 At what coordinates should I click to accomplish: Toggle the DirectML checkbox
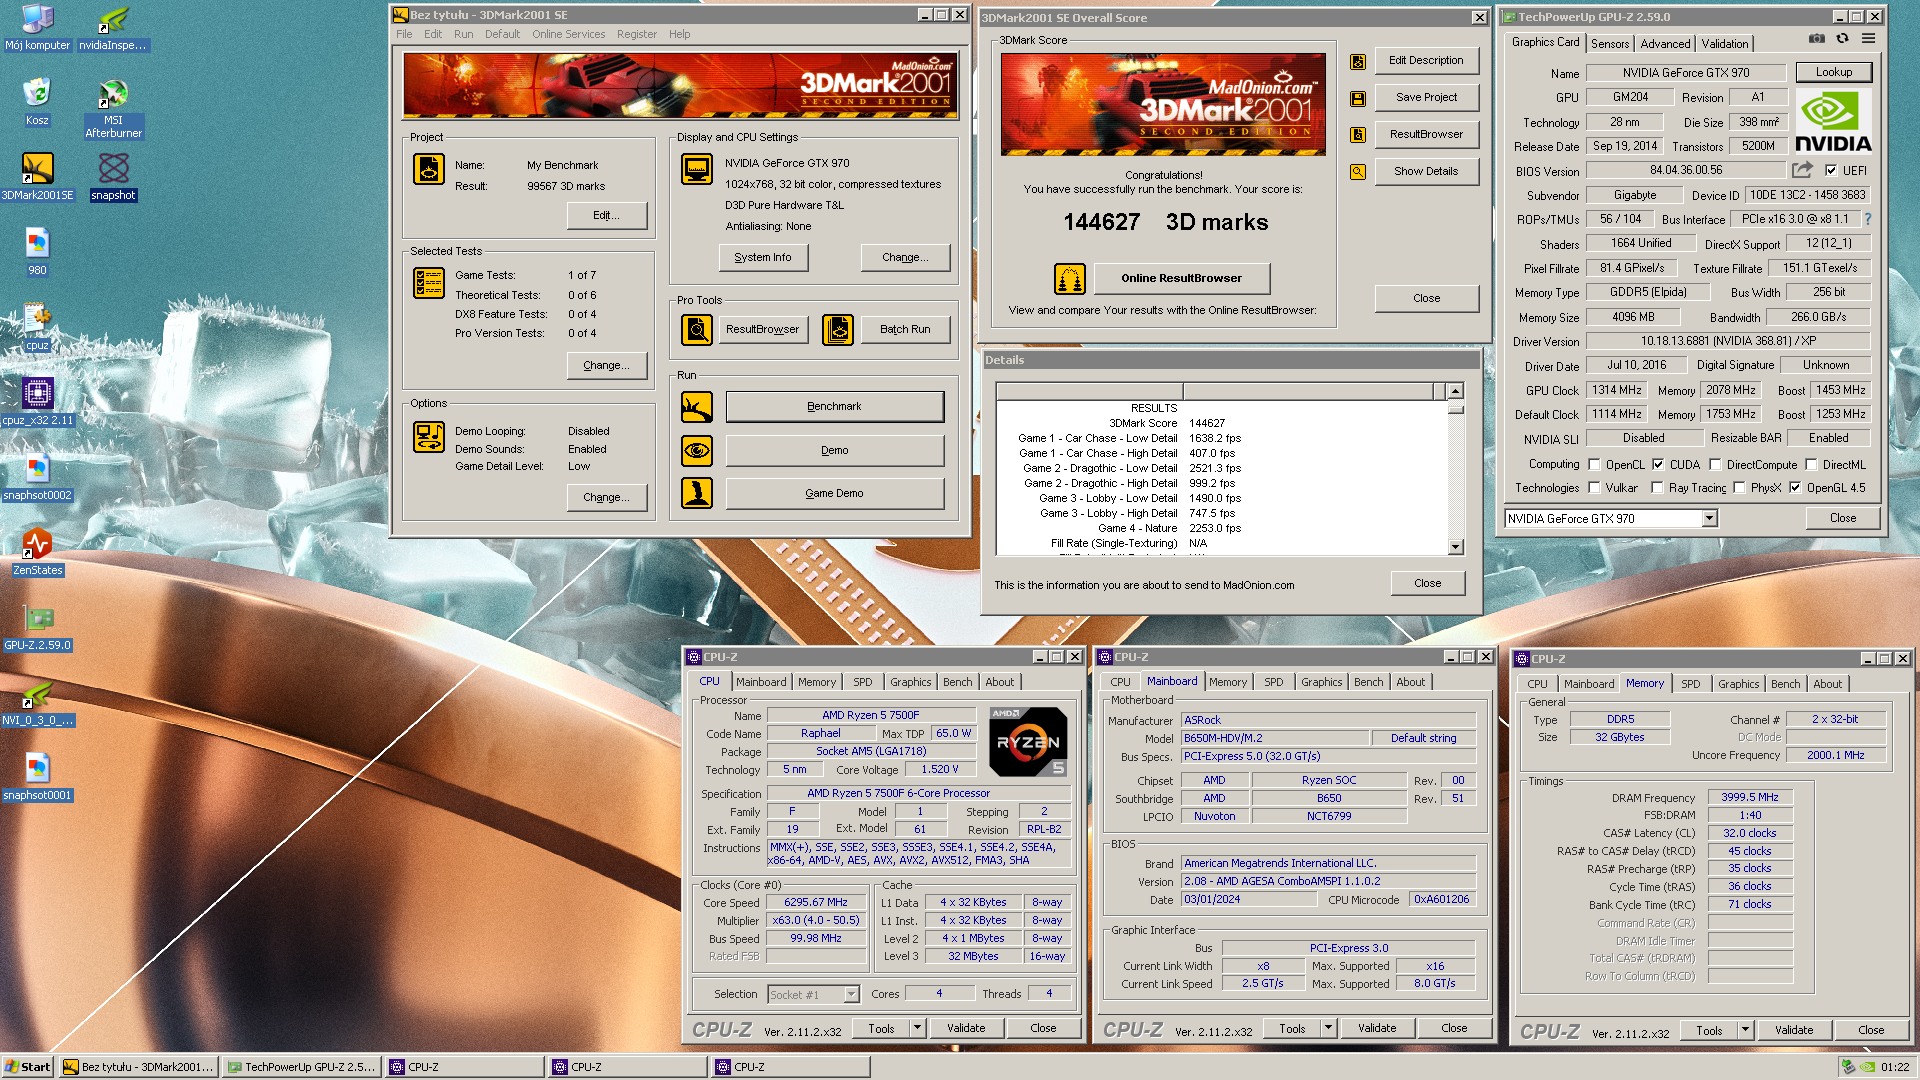click(x=1811, y=464)
